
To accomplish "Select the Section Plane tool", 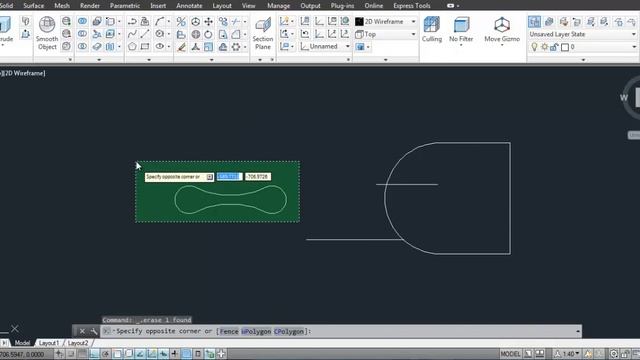I will (x=262, y=33).
